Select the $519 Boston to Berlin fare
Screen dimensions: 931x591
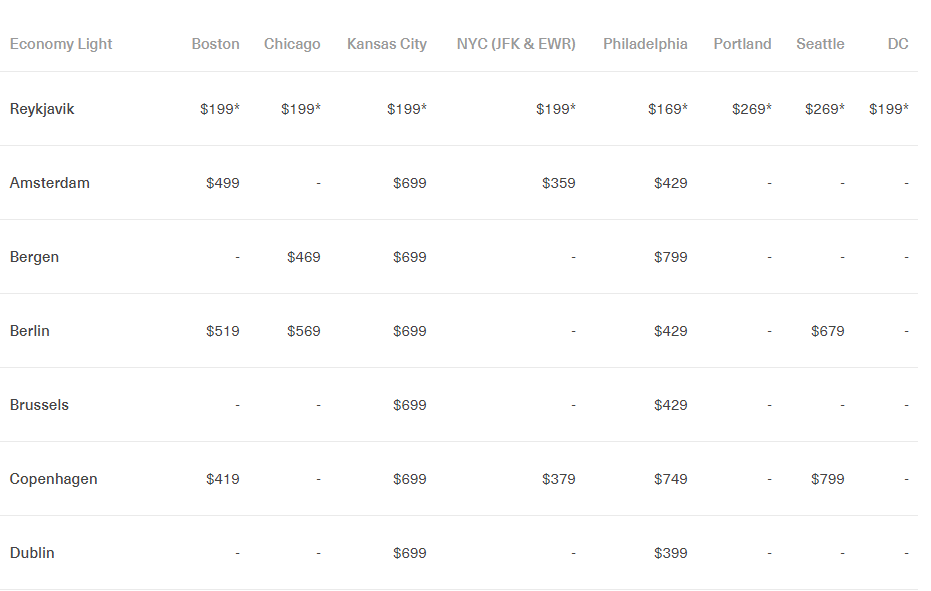223,331
